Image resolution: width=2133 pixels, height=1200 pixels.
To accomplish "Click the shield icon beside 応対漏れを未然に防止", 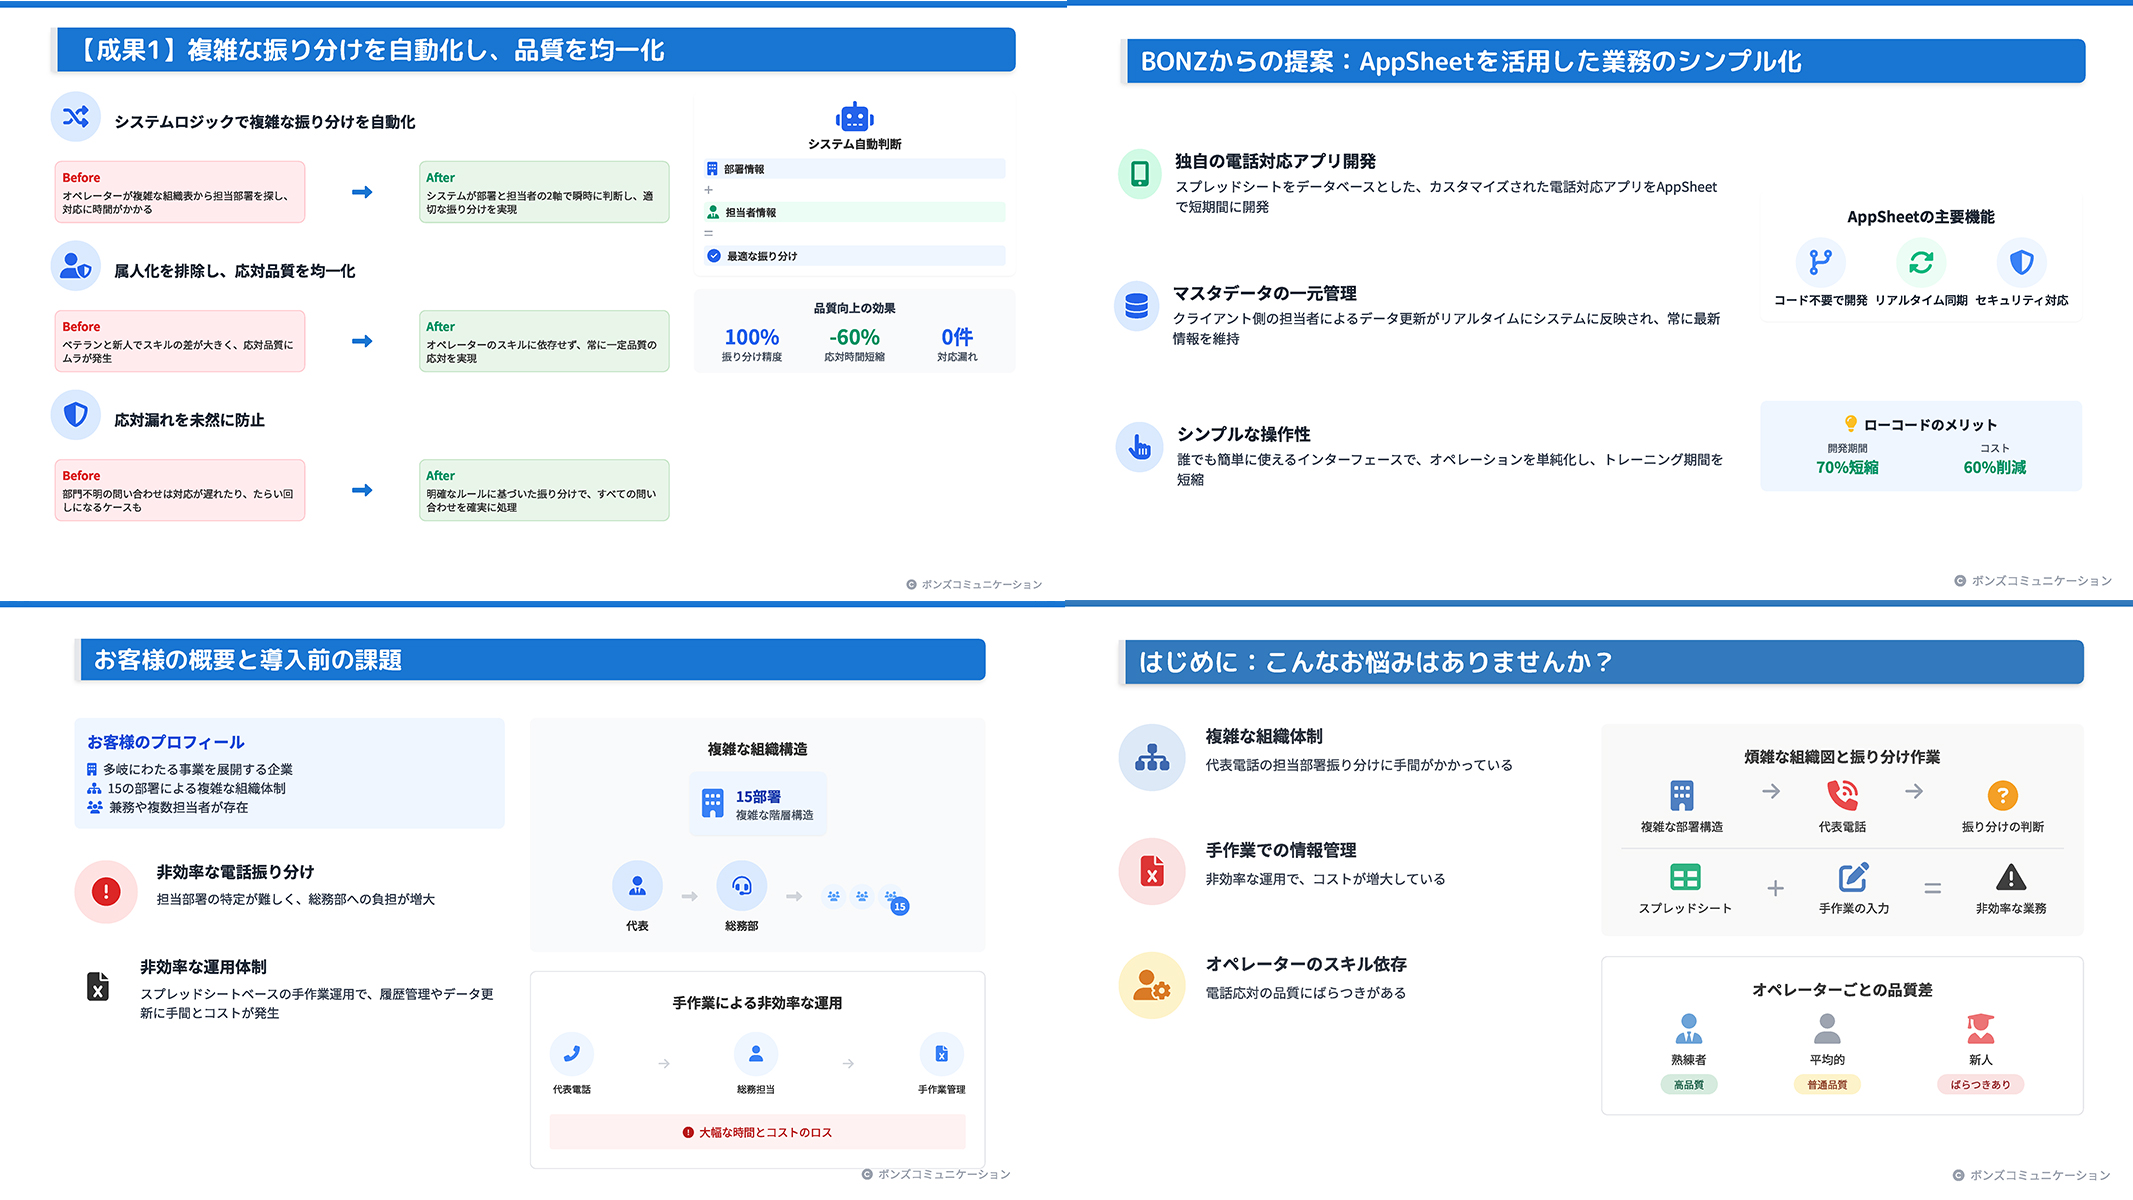I will pos(76,415).
